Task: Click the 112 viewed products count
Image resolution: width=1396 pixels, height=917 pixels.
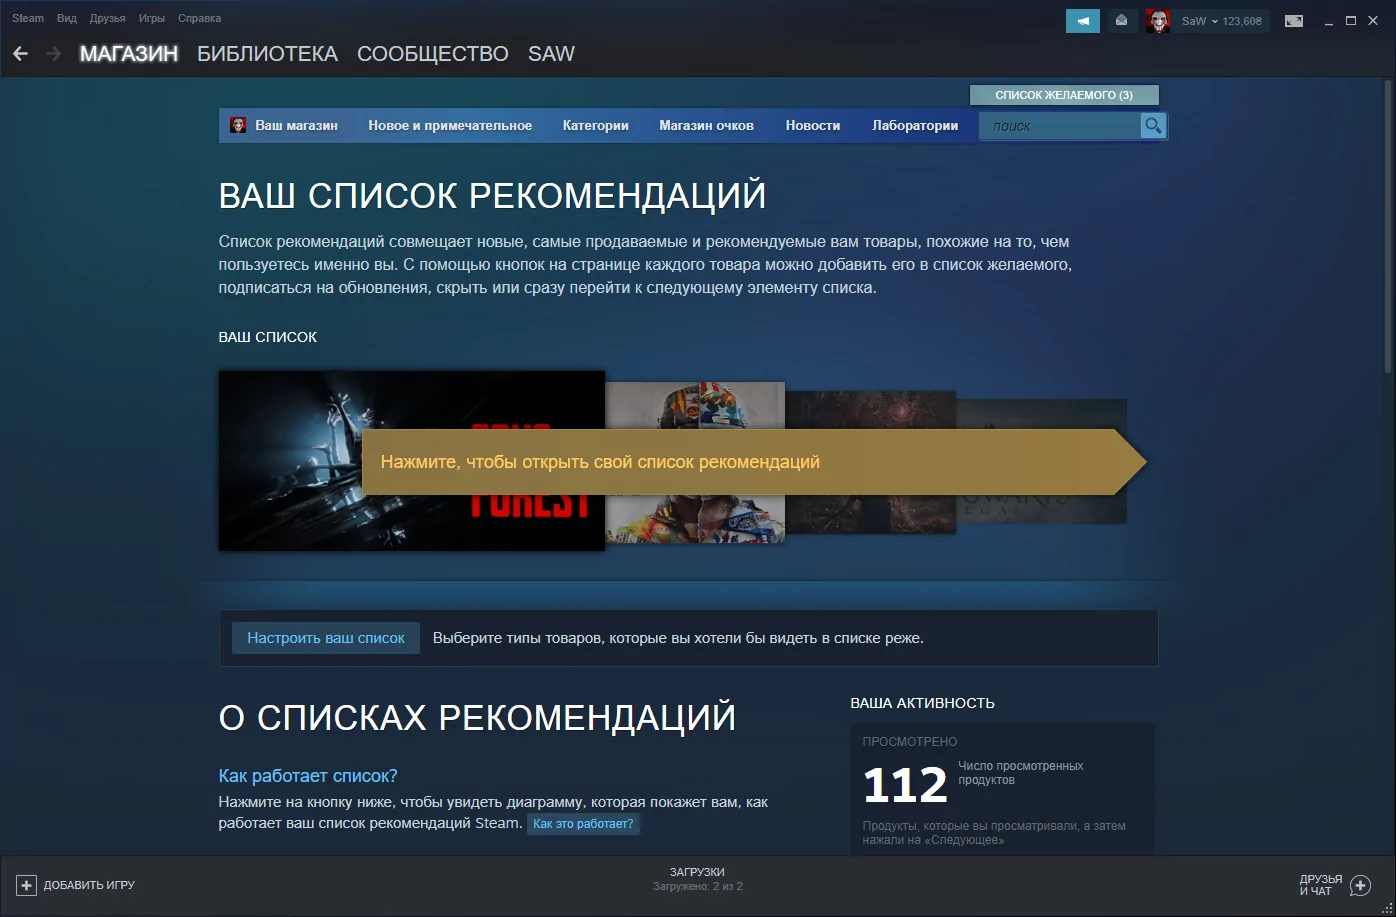Action: click(x=905, y=785)
